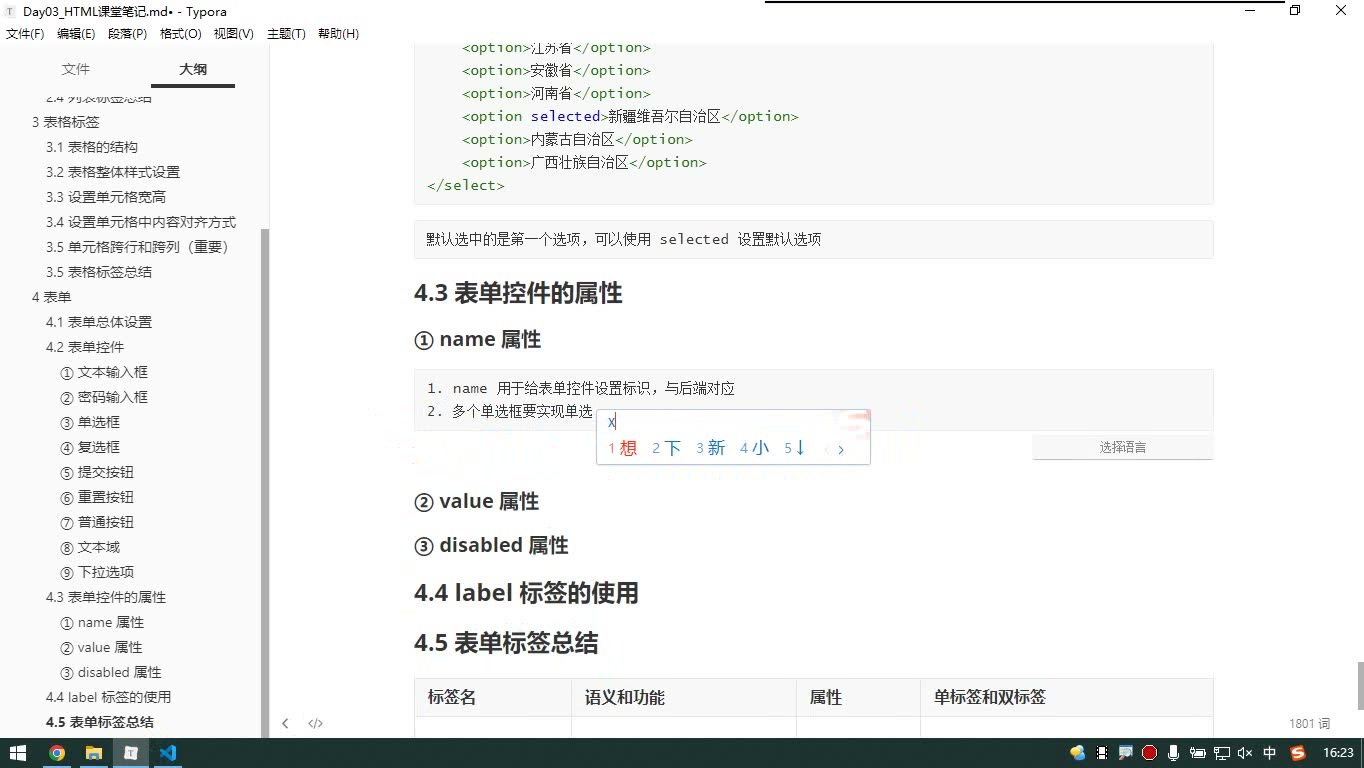This screenshot has width=1364, height=768.
Task: Click the 选择语言 code language field
Action: click(1122, 447)
